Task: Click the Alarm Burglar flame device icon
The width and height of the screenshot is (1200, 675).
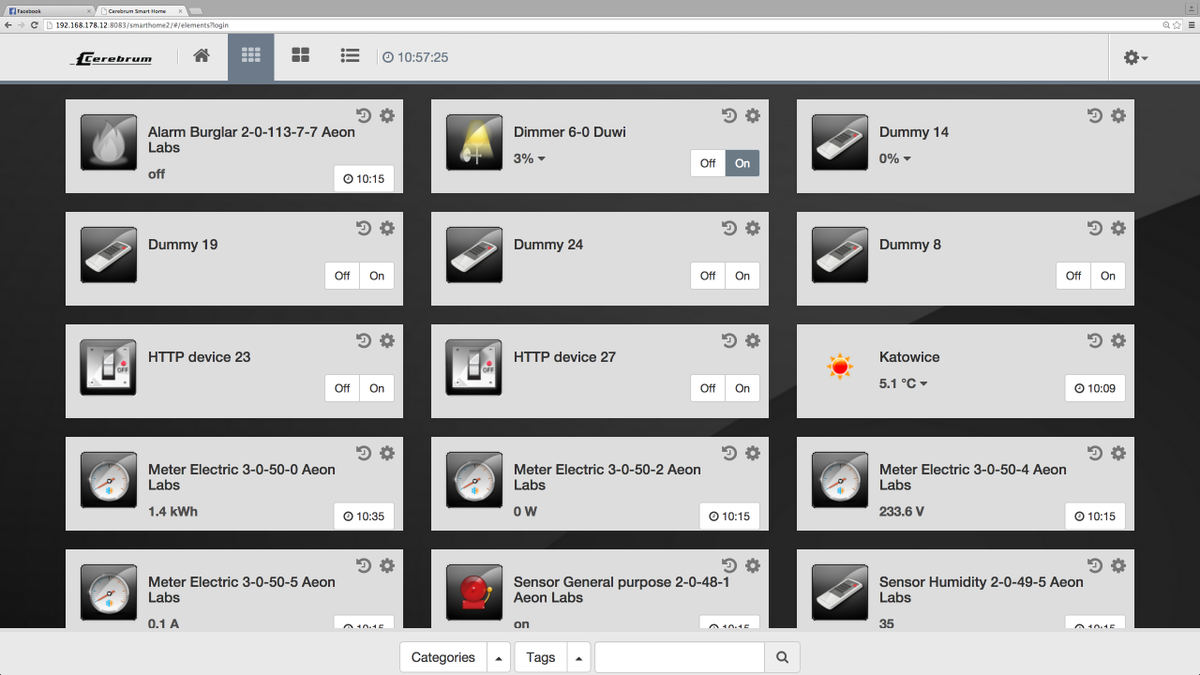Action: click(x=108, y=143)
